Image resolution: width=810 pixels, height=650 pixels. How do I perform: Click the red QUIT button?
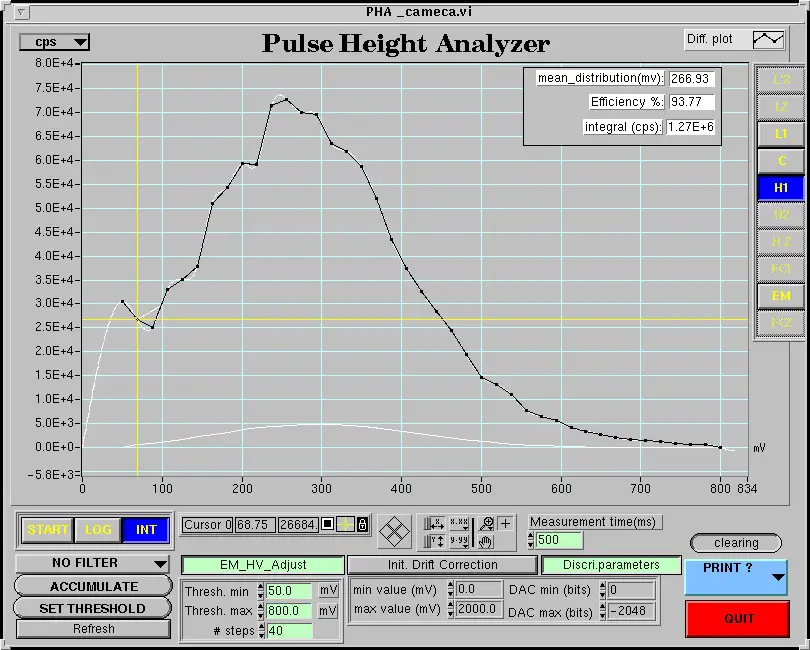tap(738, 618)
